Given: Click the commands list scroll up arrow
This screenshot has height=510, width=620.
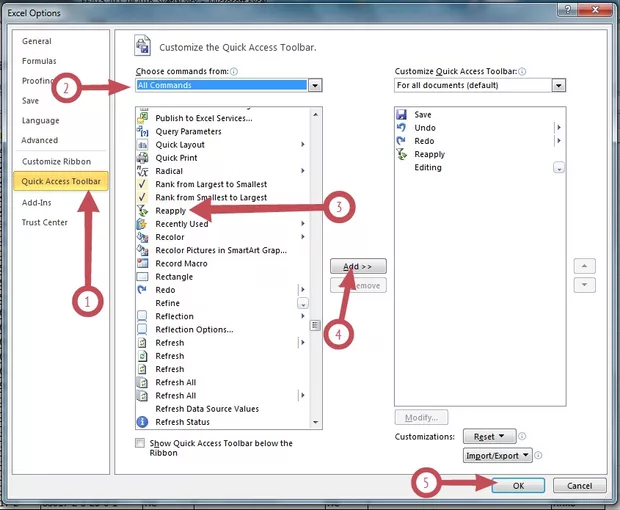Looking at the screenshot, I should [x=315, y=114].
